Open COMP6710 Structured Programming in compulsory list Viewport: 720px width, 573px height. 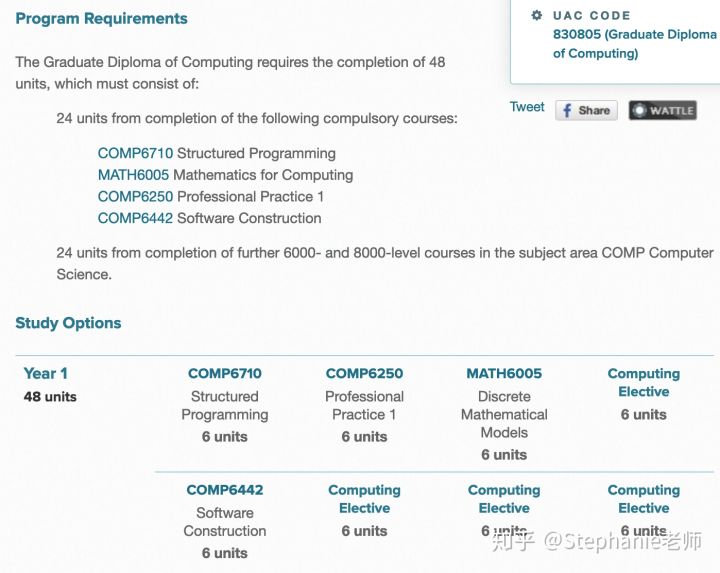point(135,153)
